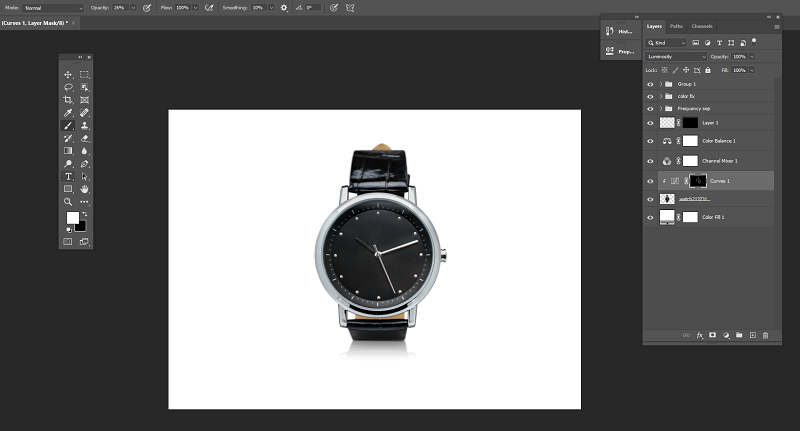This screenshot has height=431, width=800.
Task: Click the white foreground color swatch
Action: [x=72, y=218]
